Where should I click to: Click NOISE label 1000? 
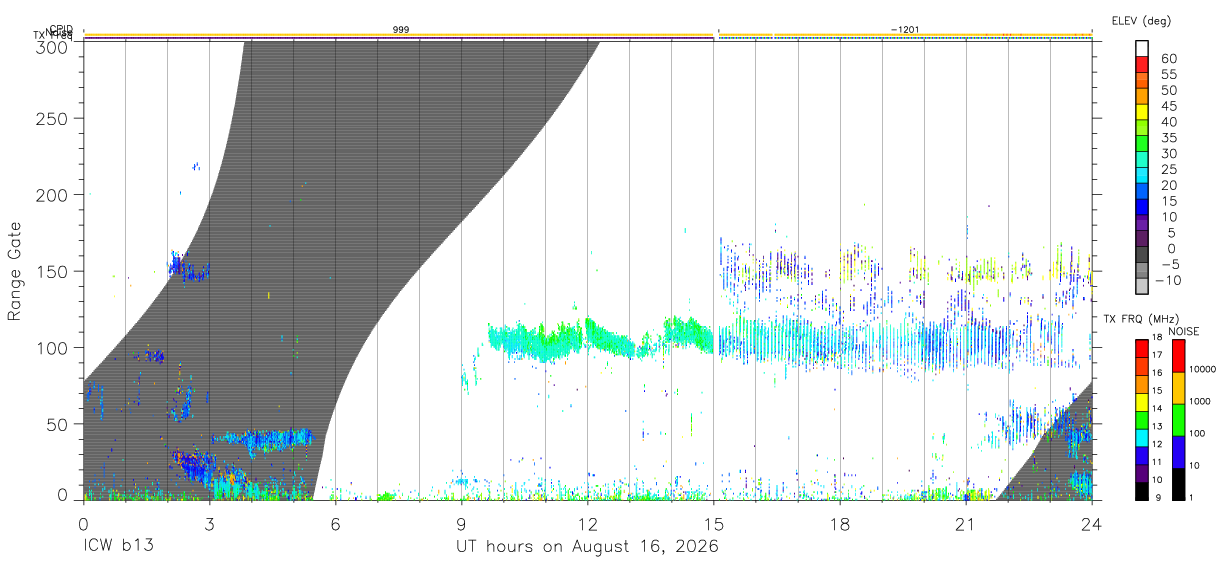(x=1199, y=401)
